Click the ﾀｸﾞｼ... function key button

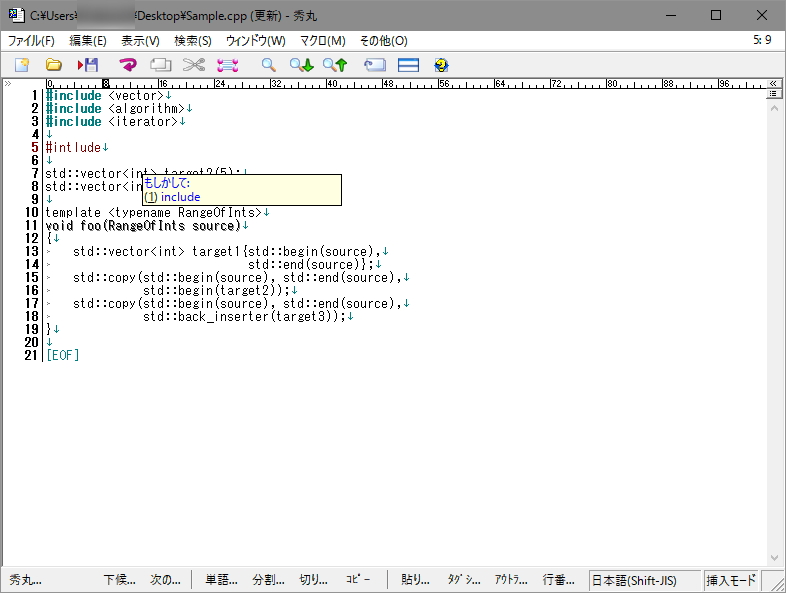[x=464, y=580]
